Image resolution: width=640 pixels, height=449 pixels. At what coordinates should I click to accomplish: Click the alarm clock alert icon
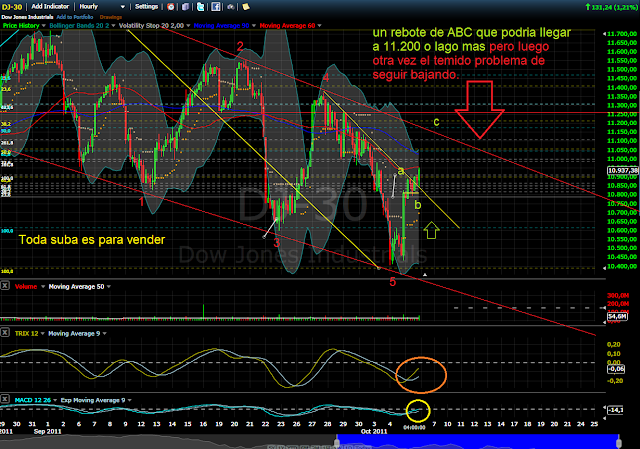coord(171,7)
